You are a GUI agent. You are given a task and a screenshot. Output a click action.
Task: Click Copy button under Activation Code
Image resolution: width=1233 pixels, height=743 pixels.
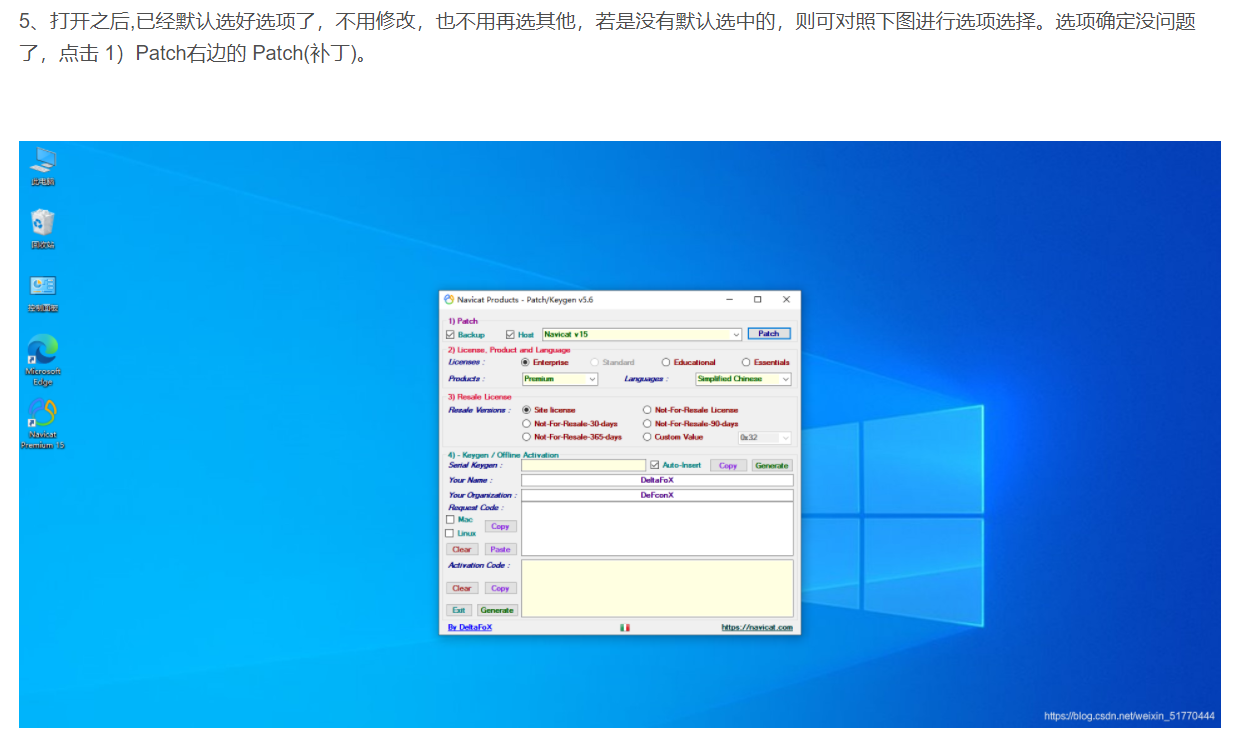[x=501, y=588]
